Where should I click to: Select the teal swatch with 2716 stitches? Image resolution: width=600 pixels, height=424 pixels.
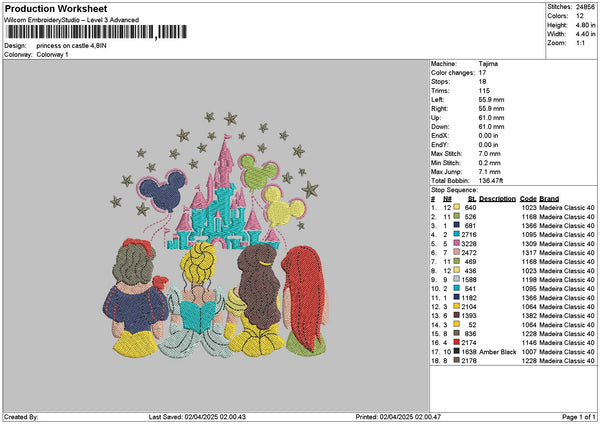click(x=457, y=235)
